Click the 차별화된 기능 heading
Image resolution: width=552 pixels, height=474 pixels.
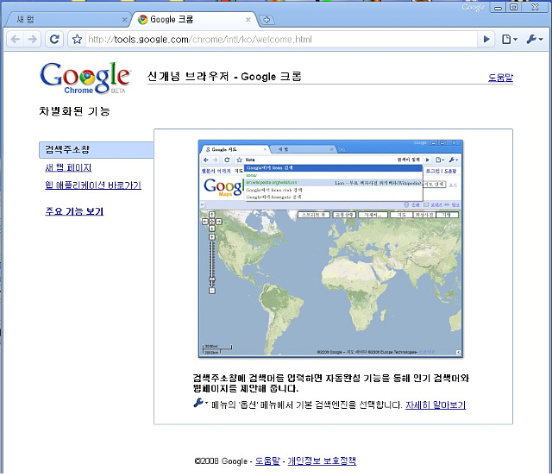75,111
